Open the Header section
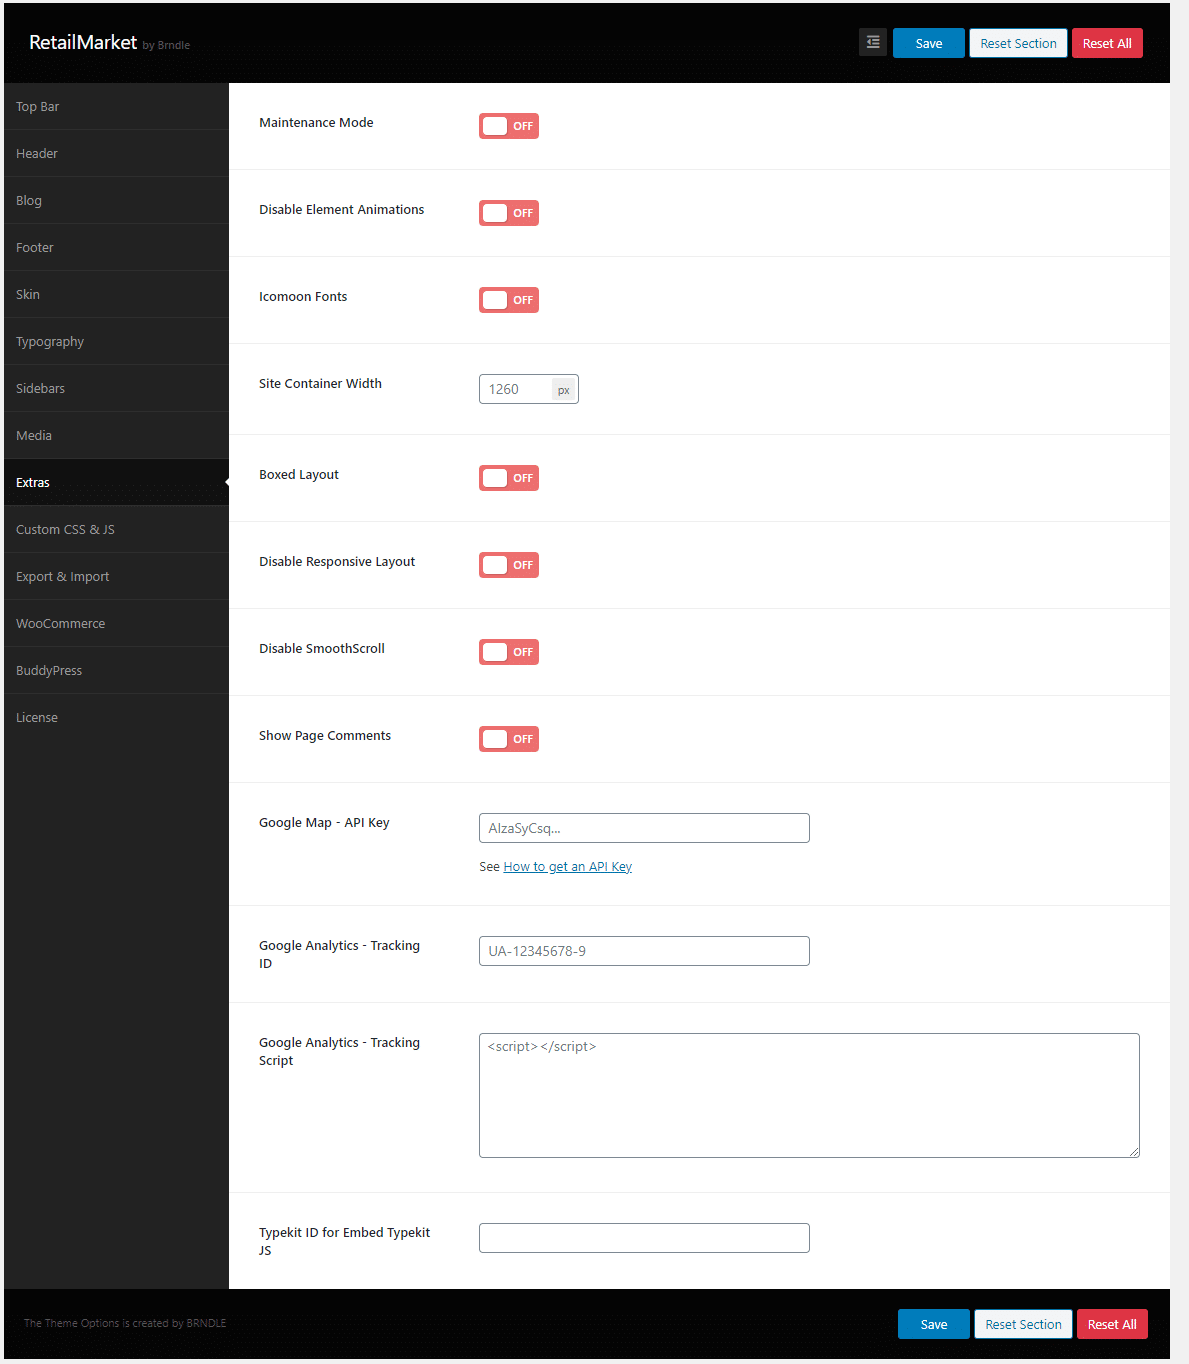The height and width of the screenshot is (1364, 1189). coord(116,153)
